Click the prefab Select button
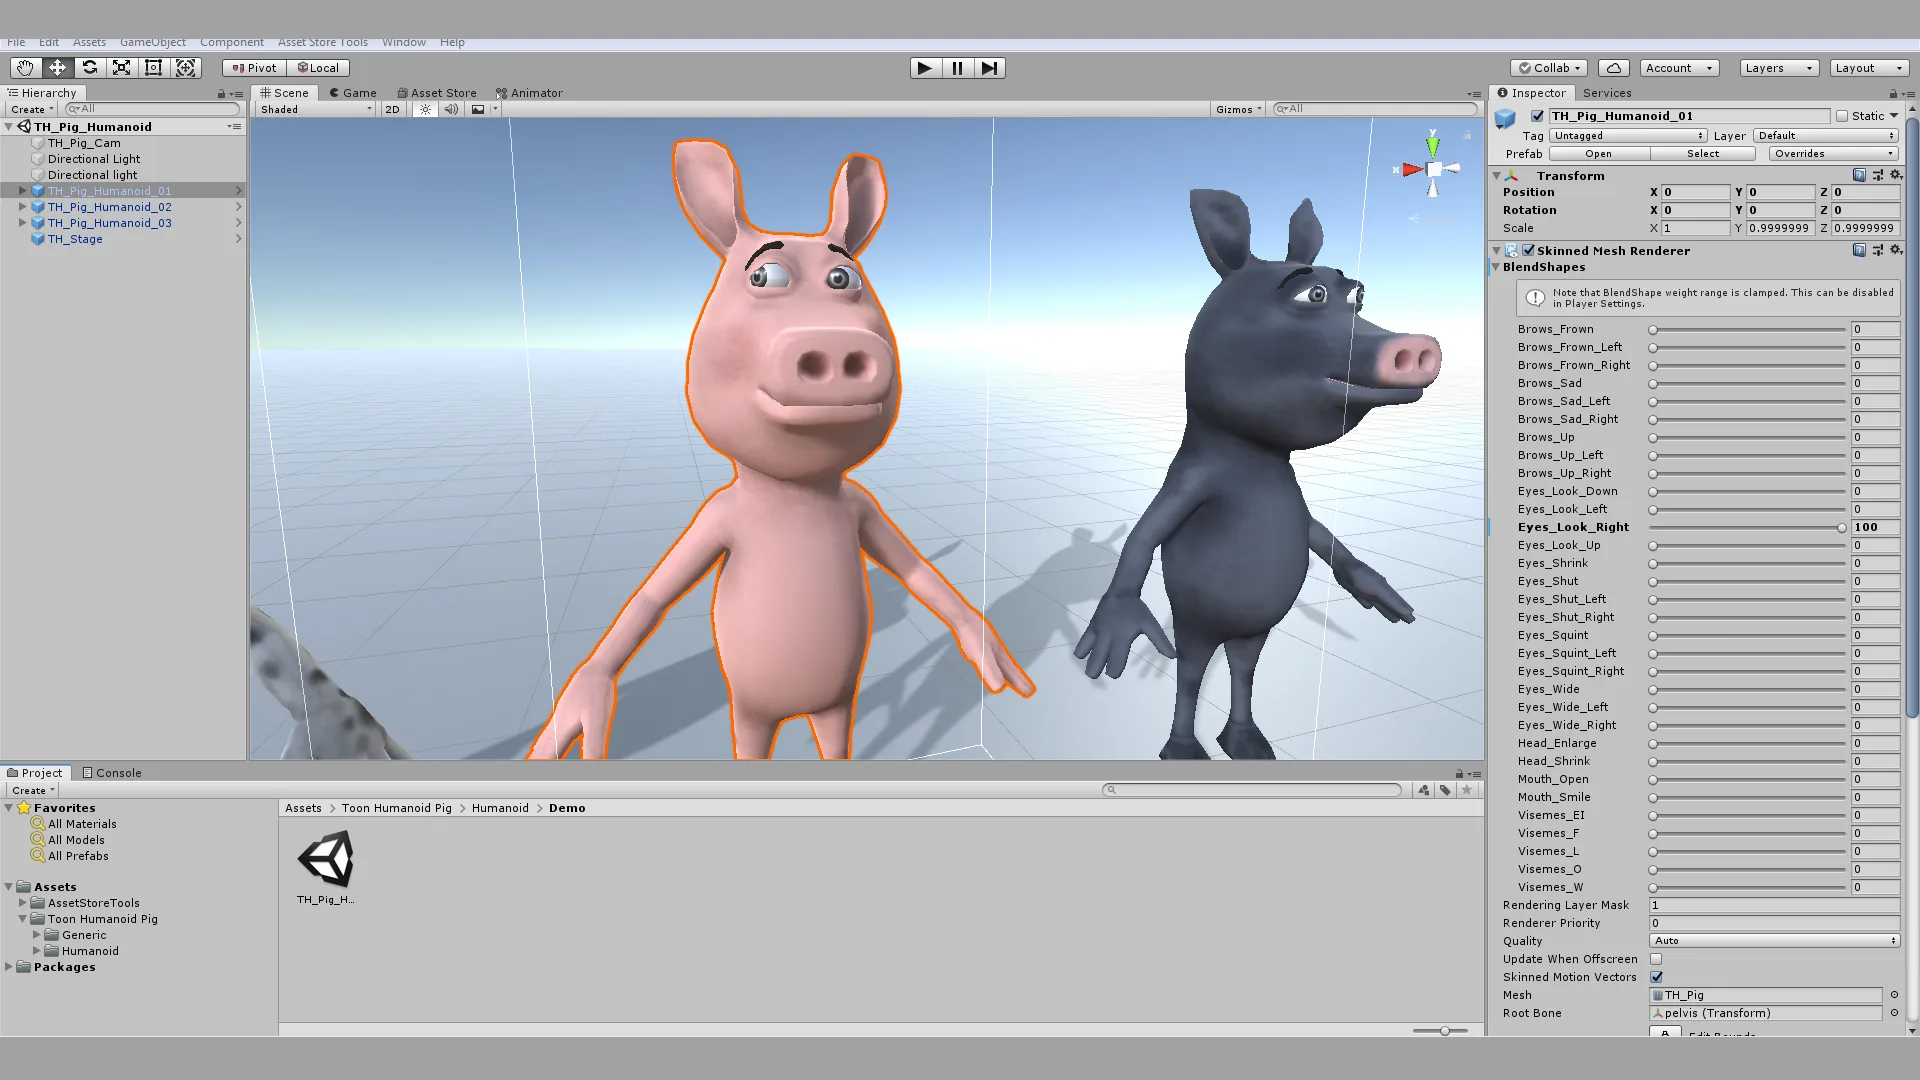The width and height of the screenshot is (1920, 1080). 1703,153
